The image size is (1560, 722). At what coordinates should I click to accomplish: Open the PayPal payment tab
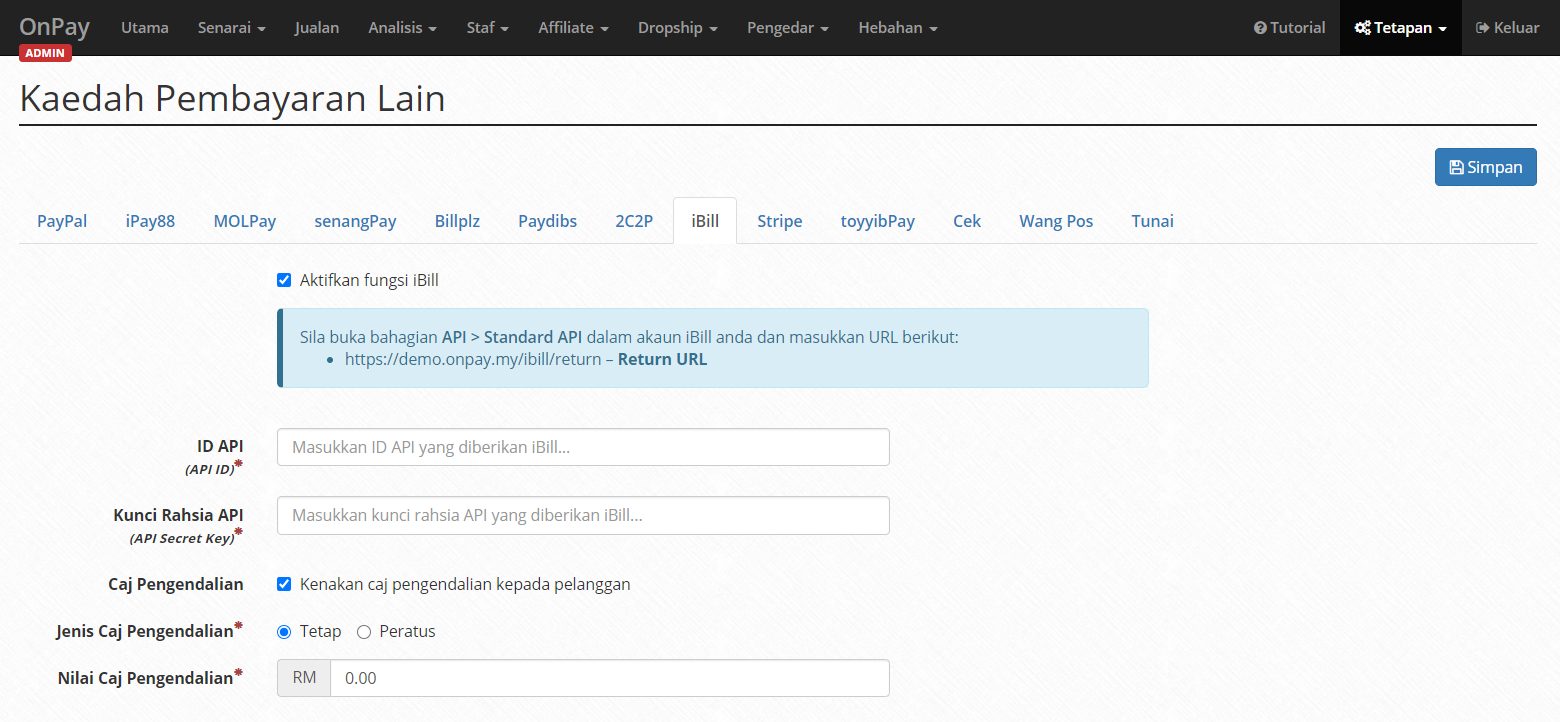tap(61, 220)
